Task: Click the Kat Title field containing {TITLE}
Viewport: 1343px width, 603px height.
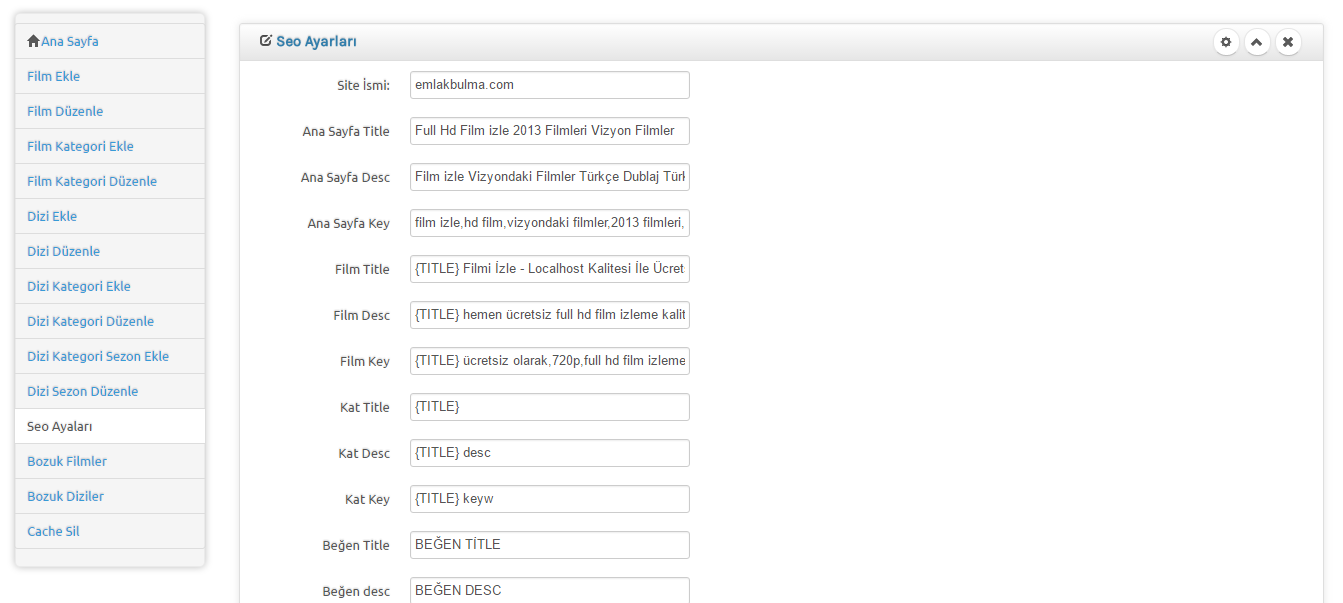Action: click(550, 407)
